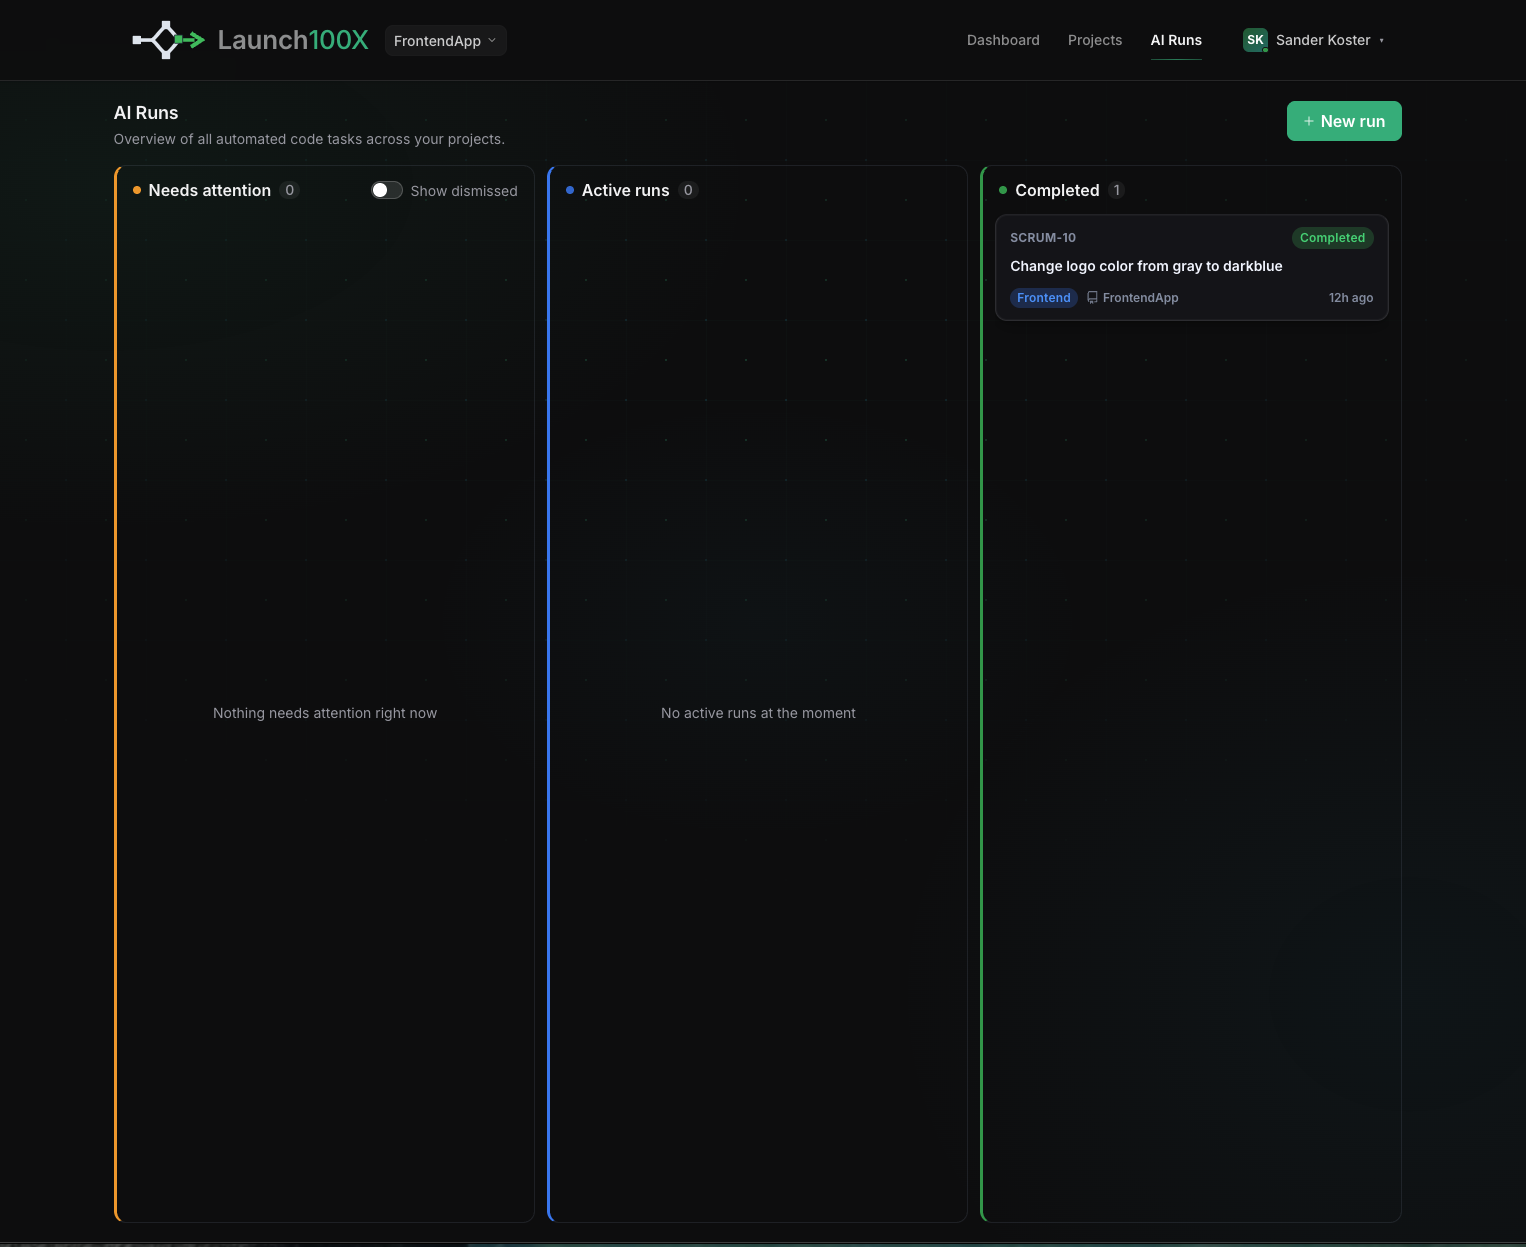Click the zero counter next to Needs attention

[x=289, y=189]
